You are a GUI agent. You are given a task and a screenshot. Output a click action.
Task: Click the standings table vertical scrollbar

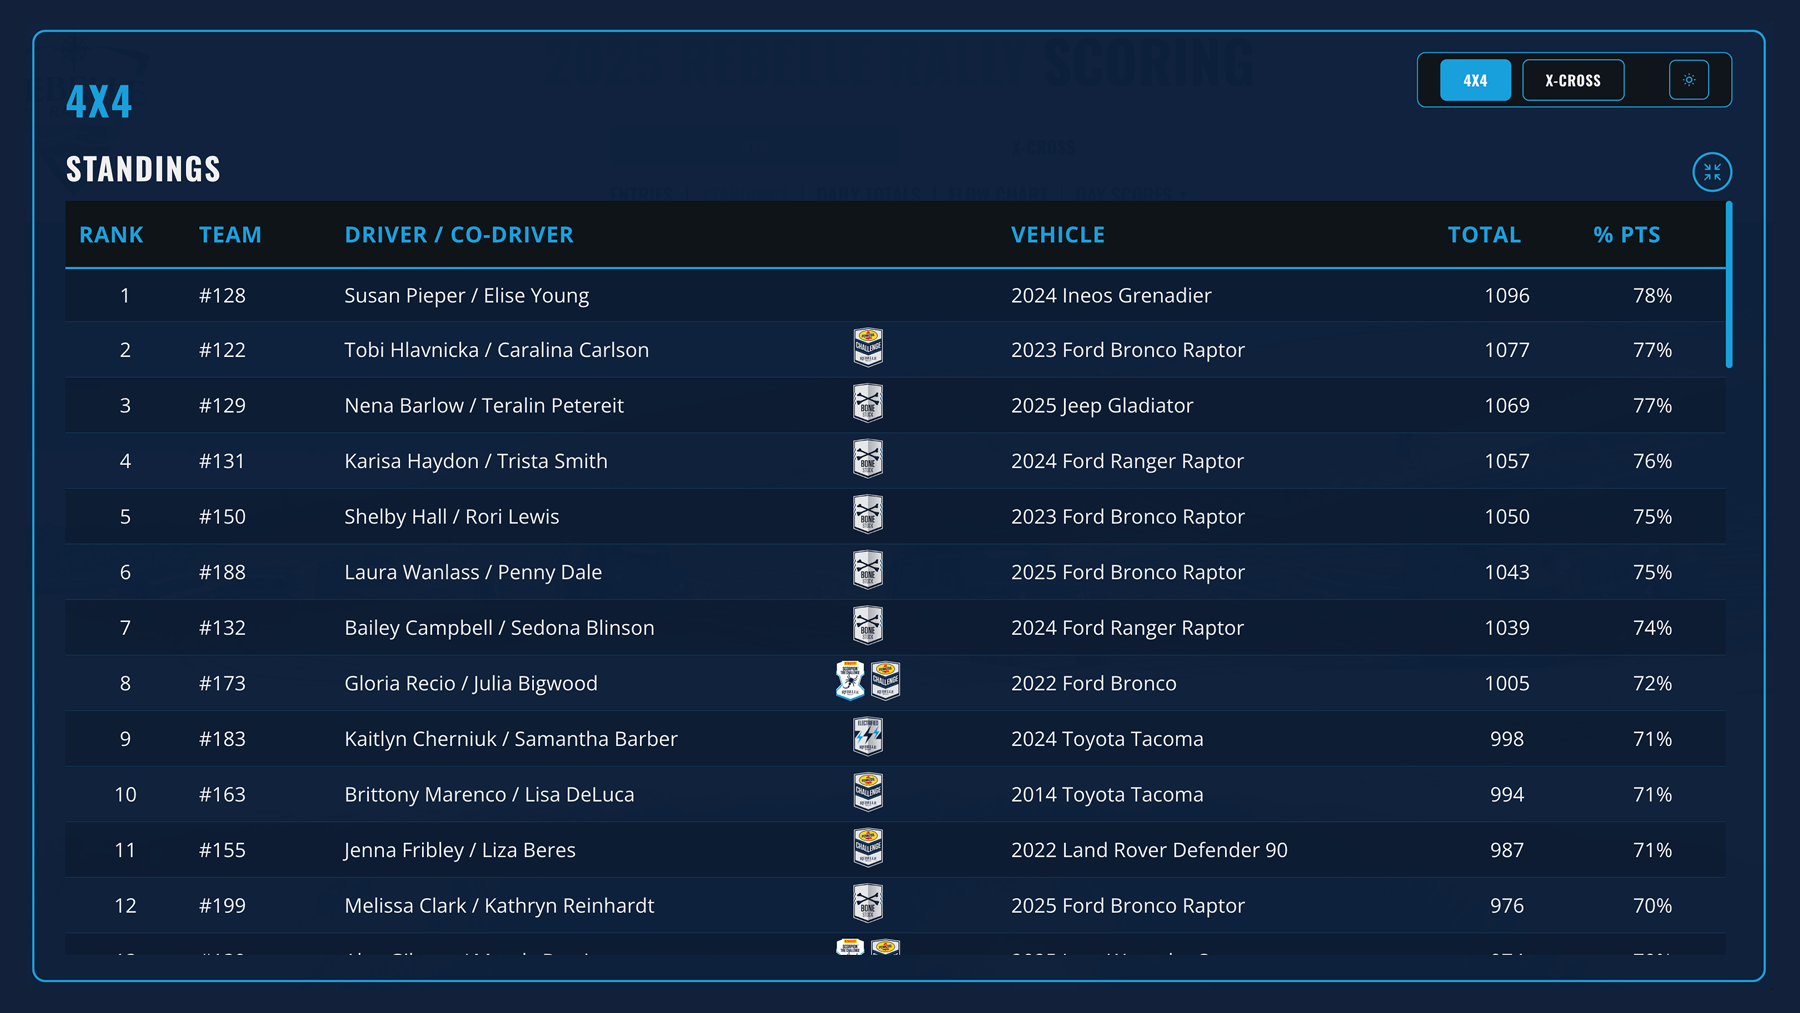click(1729, 285)
